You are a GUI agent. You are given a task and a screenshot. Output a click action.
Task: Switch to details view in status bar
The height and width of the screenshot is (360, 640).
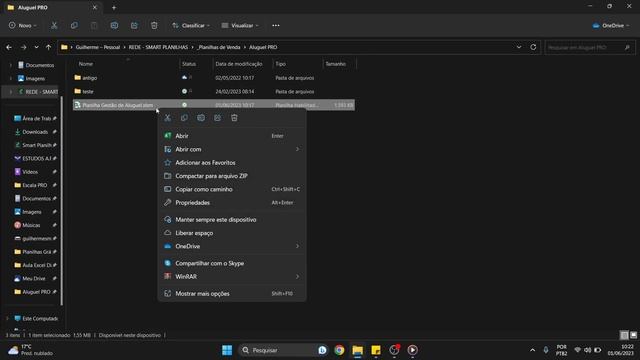coord(624,335)
